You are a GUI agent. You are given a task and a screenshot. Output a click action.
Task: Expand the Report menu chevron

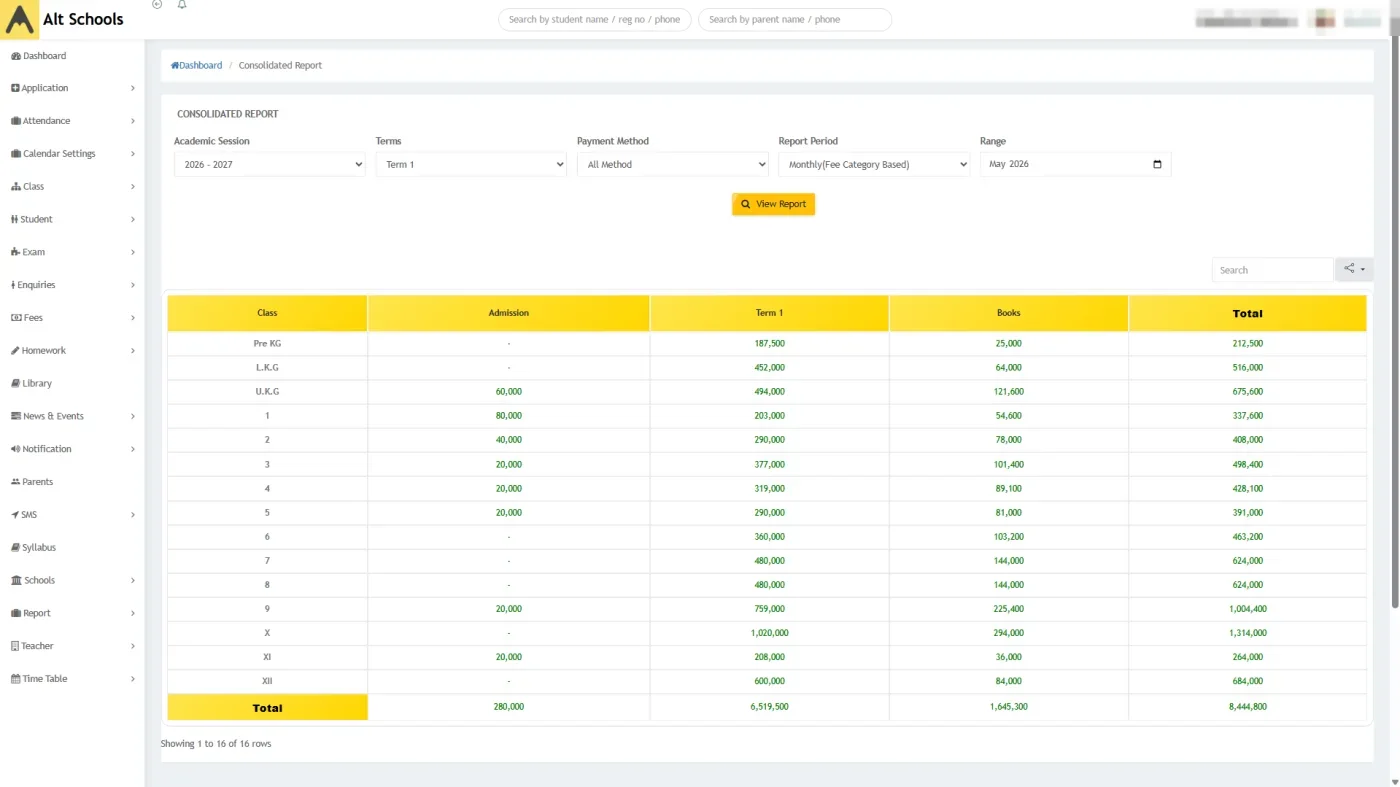133,613
